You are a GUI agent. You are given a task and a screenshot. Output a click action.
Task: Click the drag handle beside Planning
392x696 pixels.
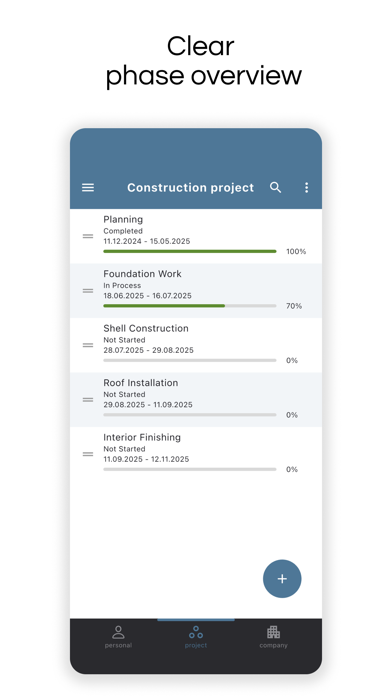(88, 236)
